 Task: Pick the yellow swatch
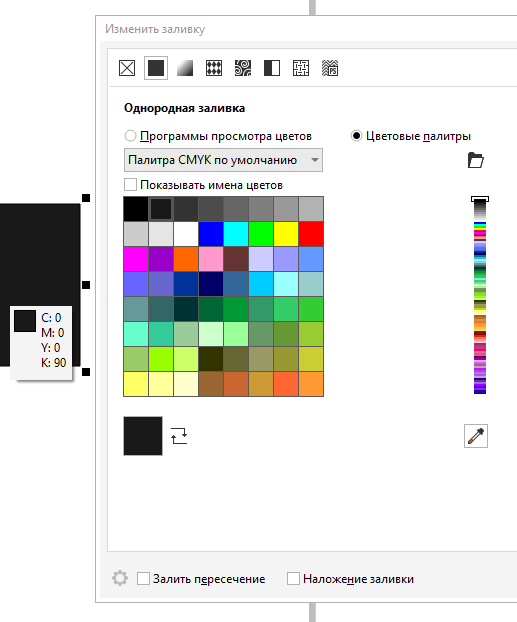(x=286, y=234)
